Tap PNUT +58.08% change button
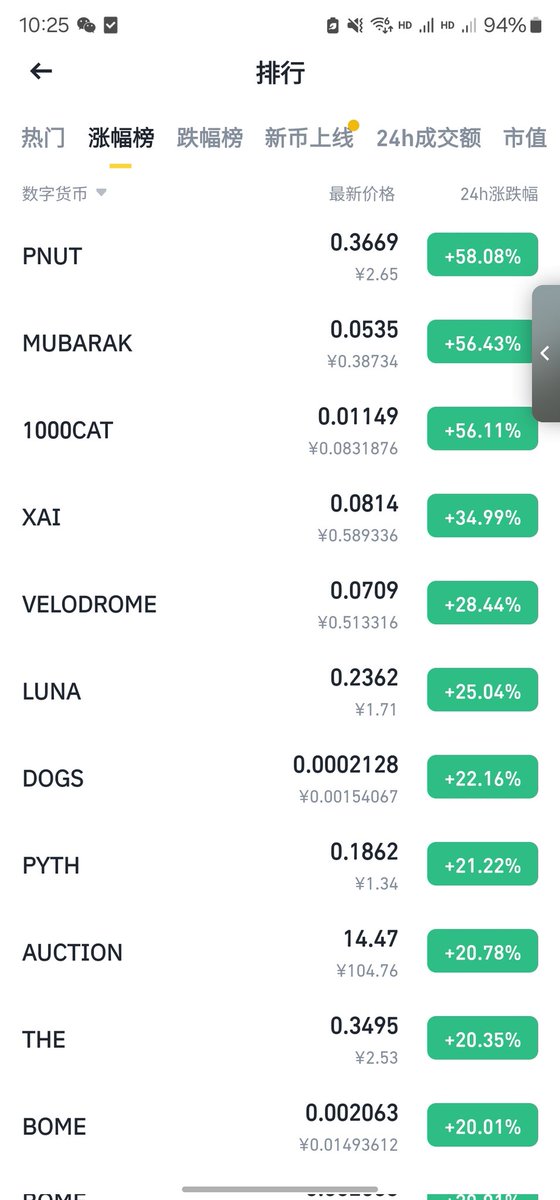The width and height of the screenshot is (560, 1200). click(x=482, y=255)
